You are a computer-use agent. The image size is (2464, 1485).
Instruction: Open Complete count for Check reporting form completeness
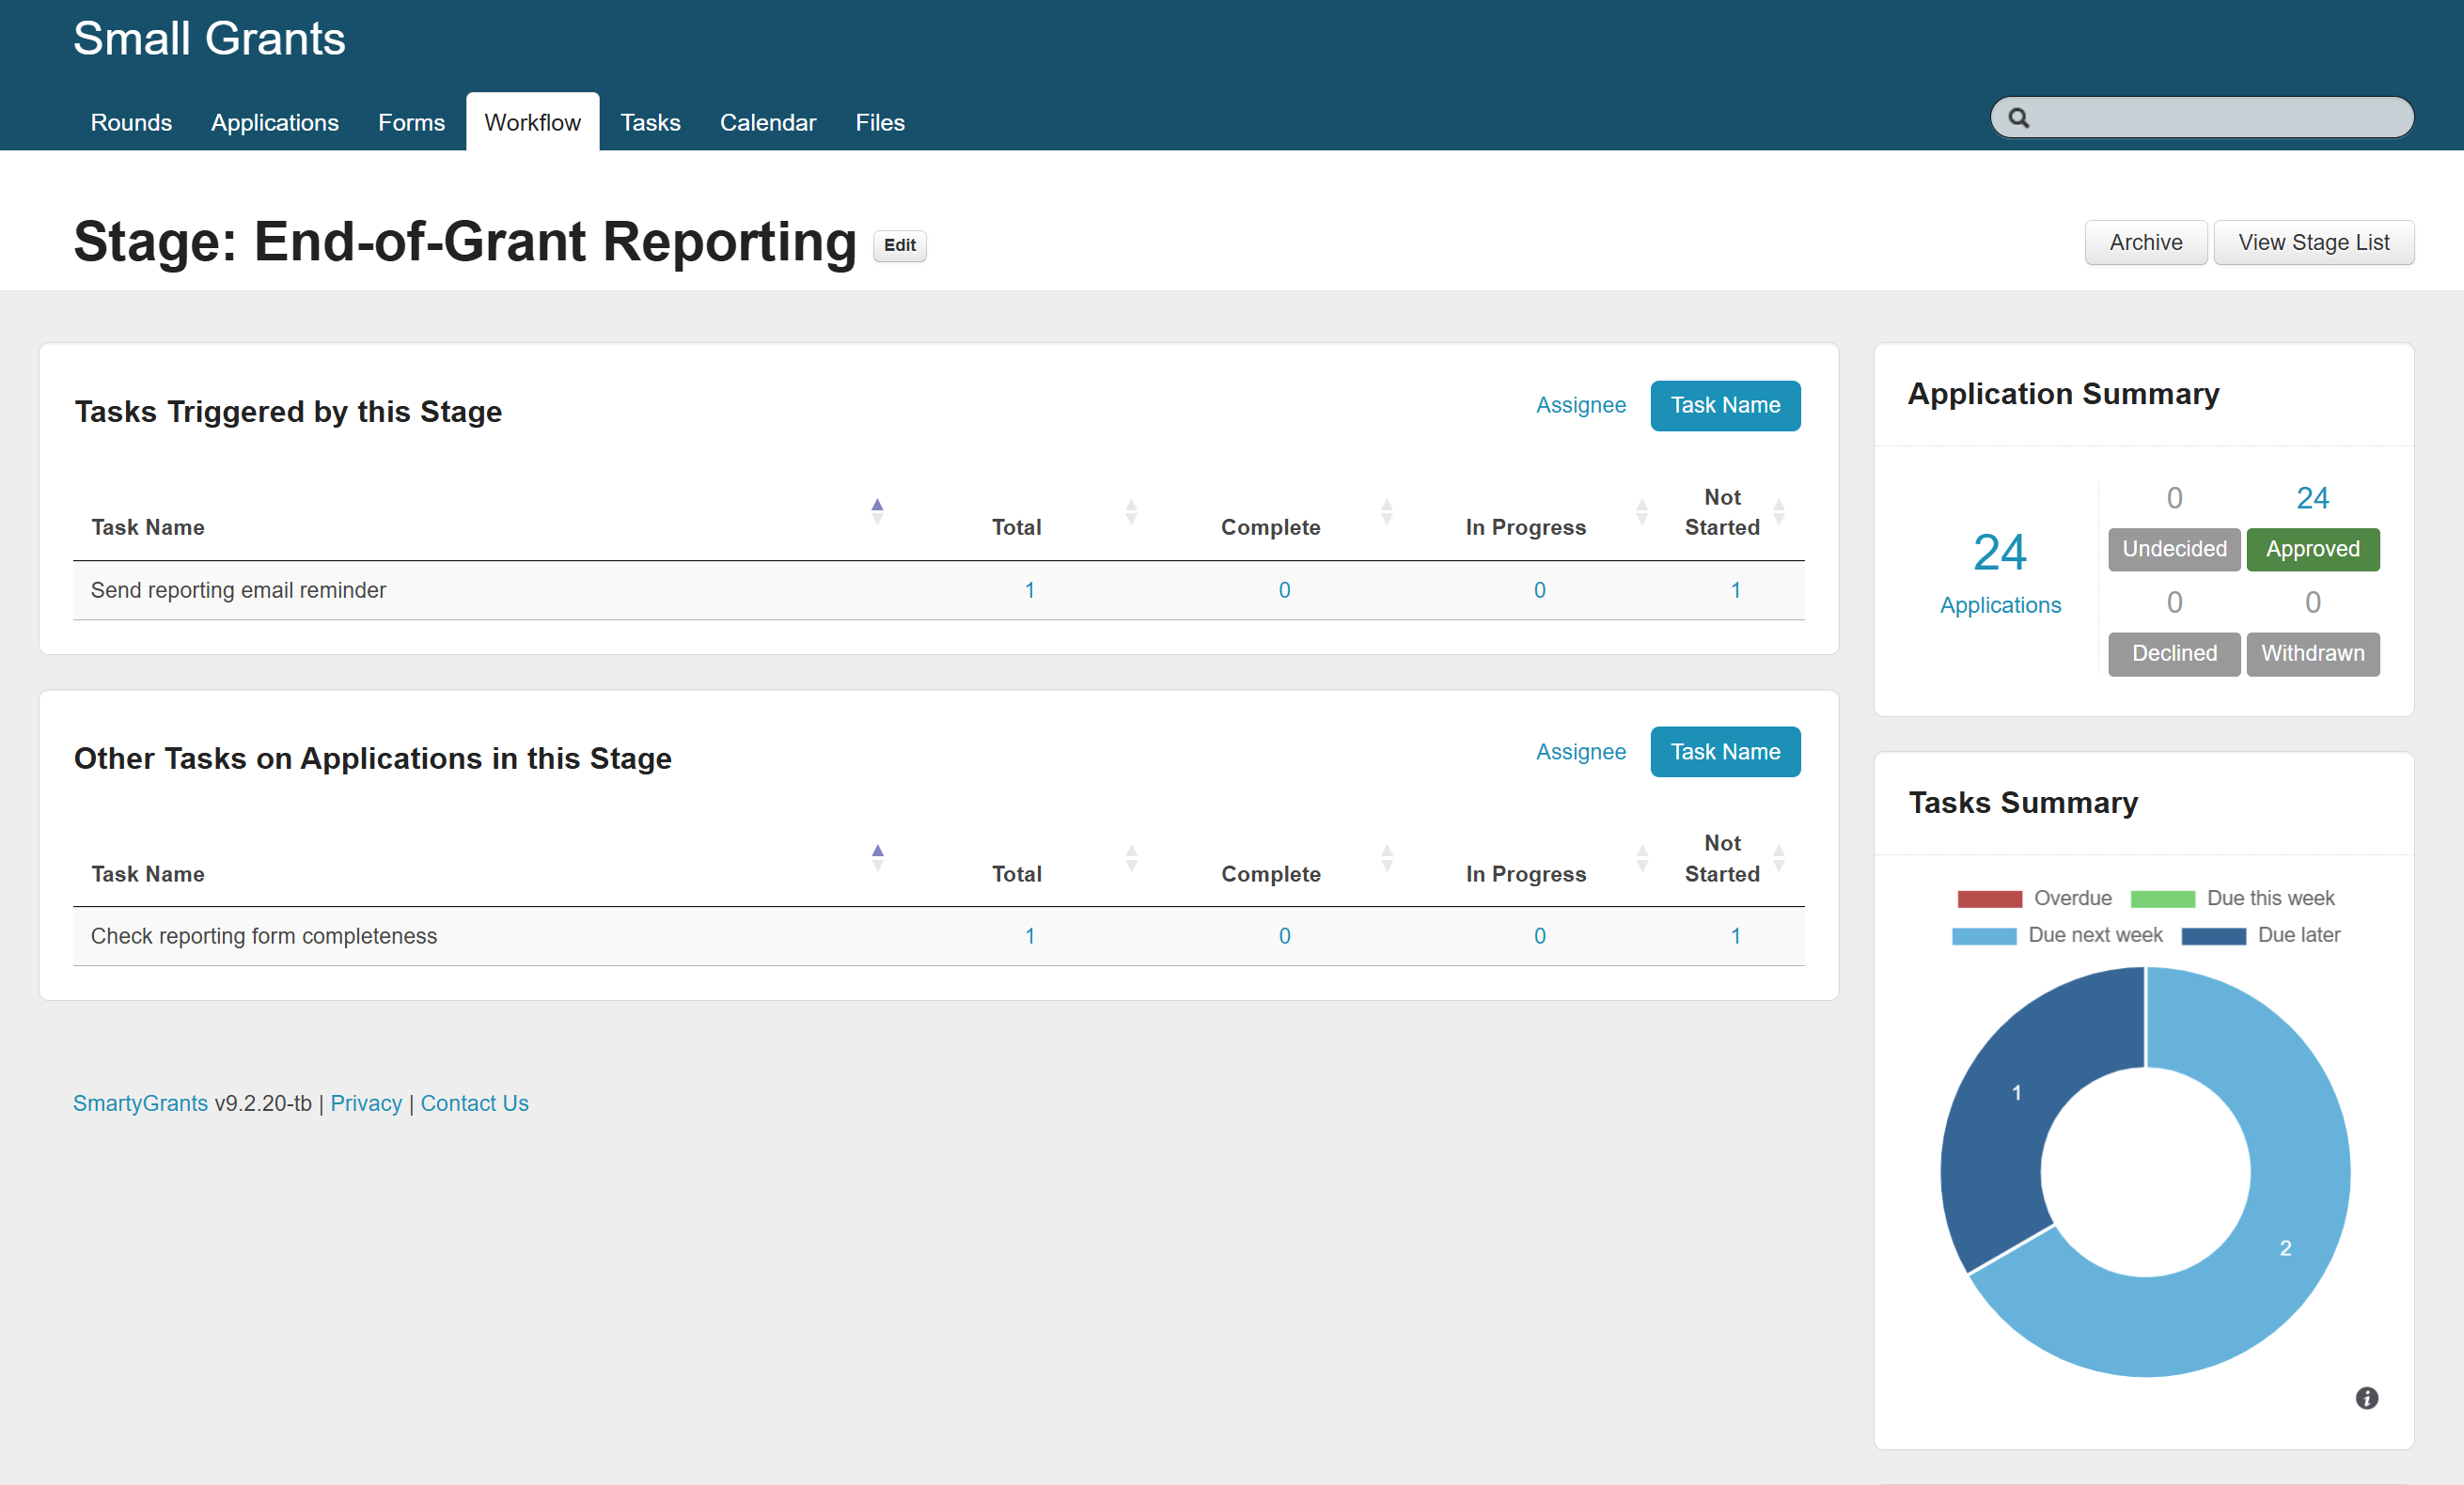pos(1284,936)
